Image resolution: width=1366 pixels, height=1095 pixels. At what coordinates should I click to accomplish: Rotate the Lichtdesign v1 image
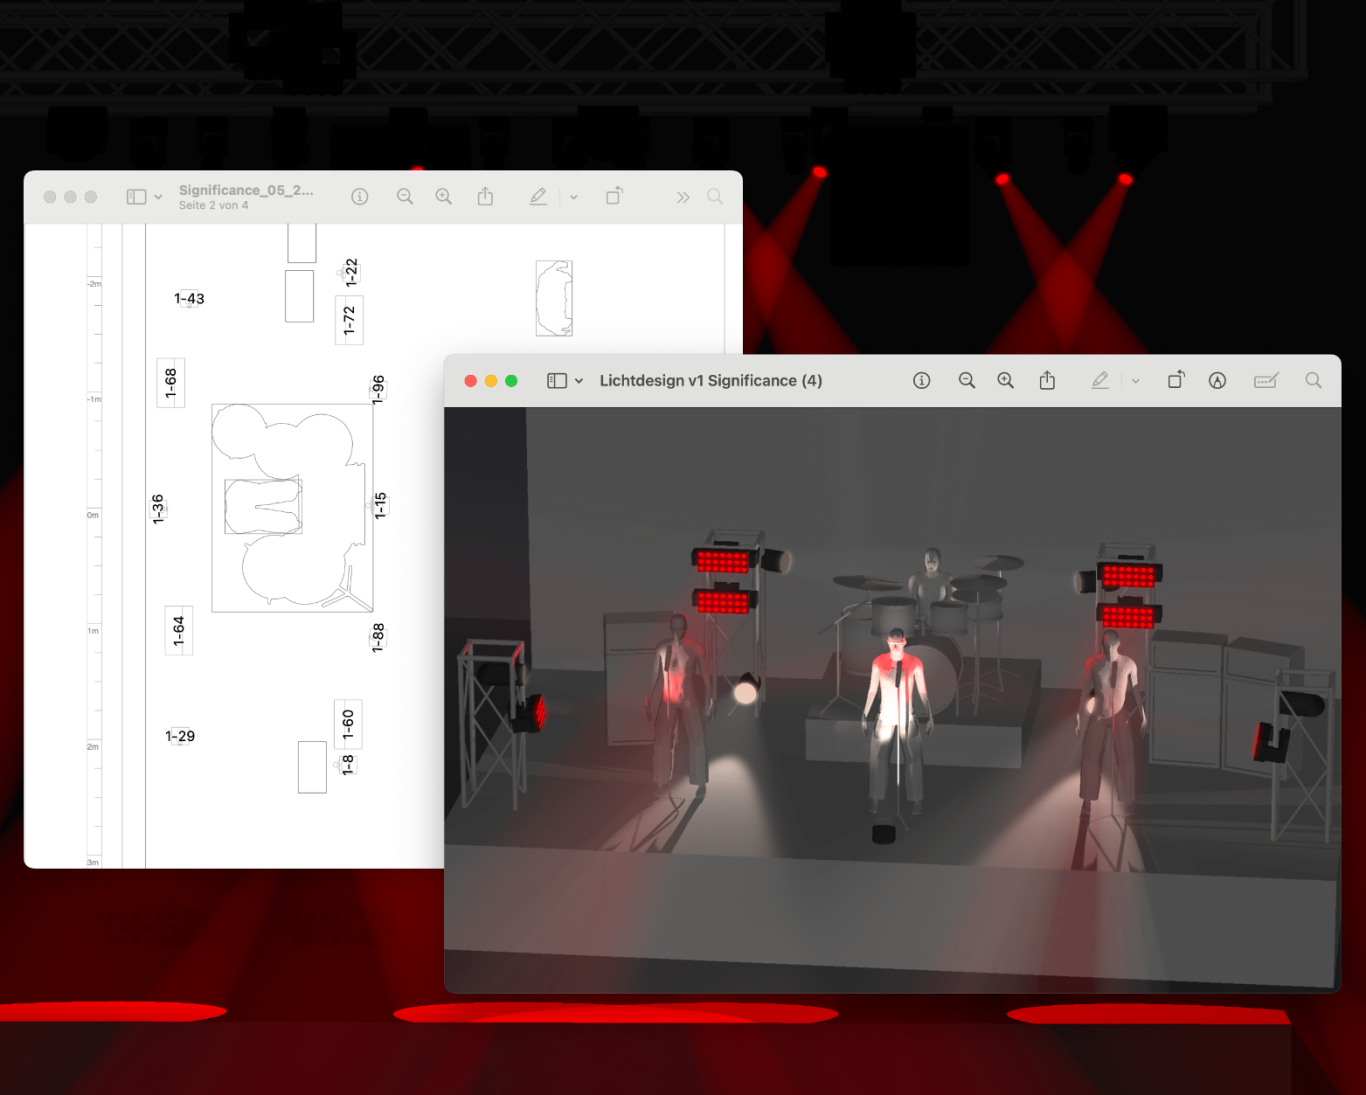[1176, 380]
